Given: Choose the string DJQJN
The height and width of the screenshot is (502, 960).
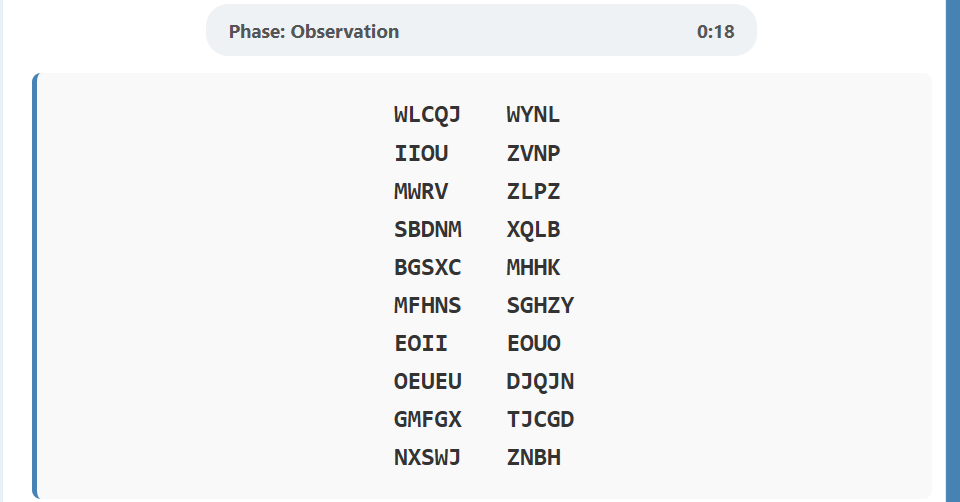Looking at the screenshot, I should (540, 382).
